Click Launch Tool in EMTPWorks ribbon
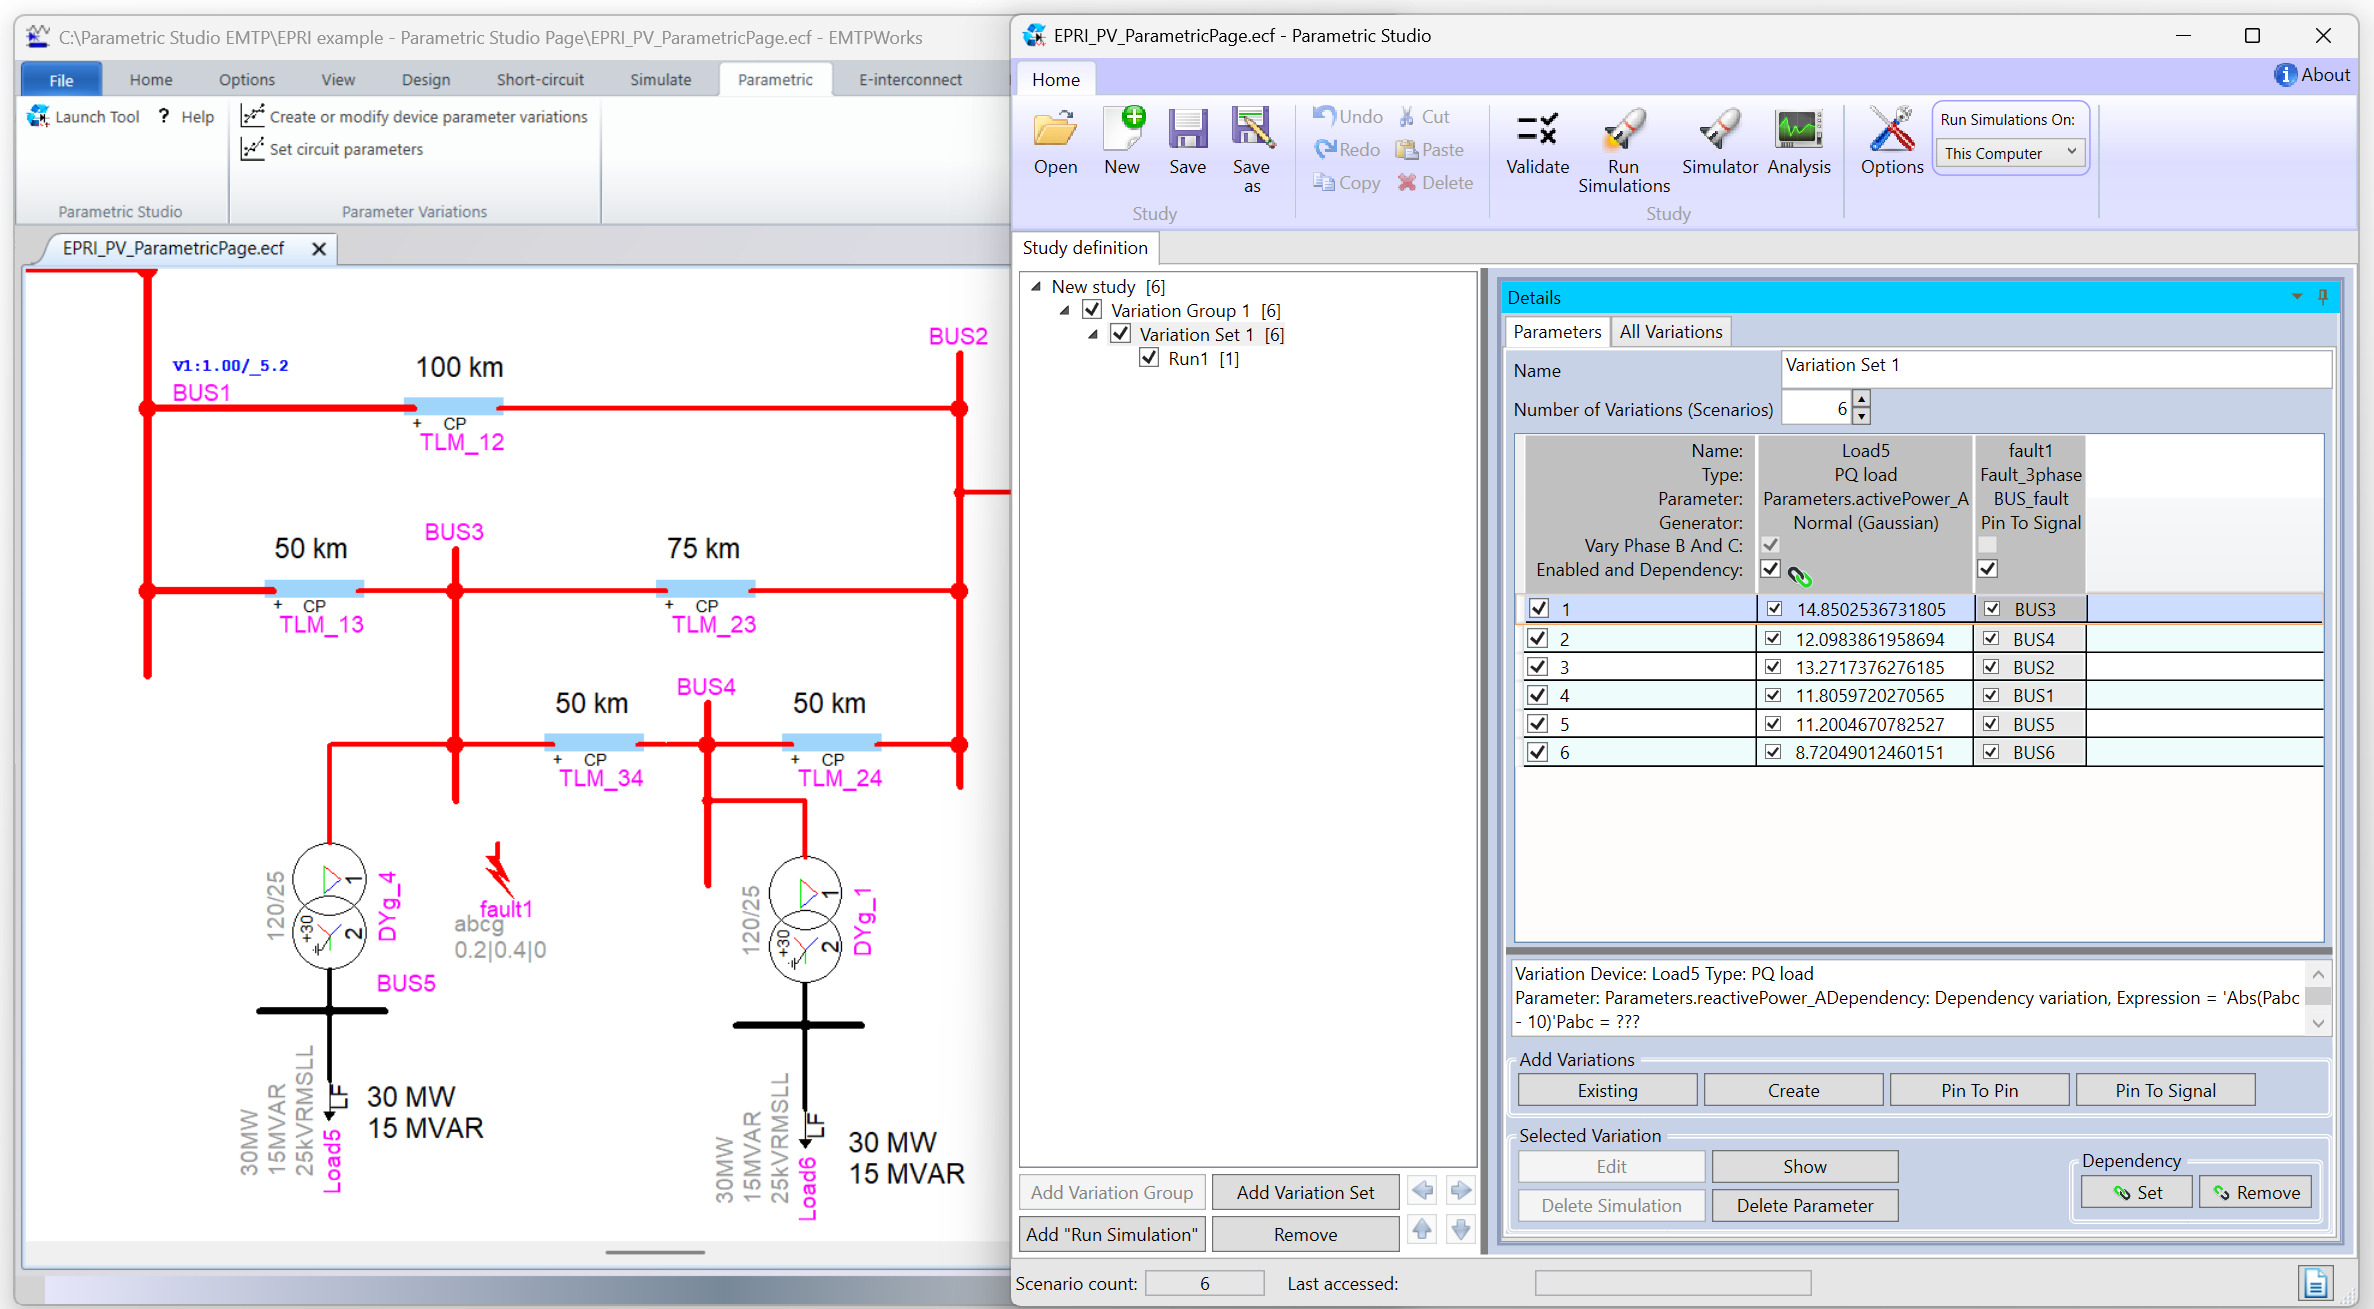The height and width of the screenshot is (1309, 2374). [x=84, y=117]
